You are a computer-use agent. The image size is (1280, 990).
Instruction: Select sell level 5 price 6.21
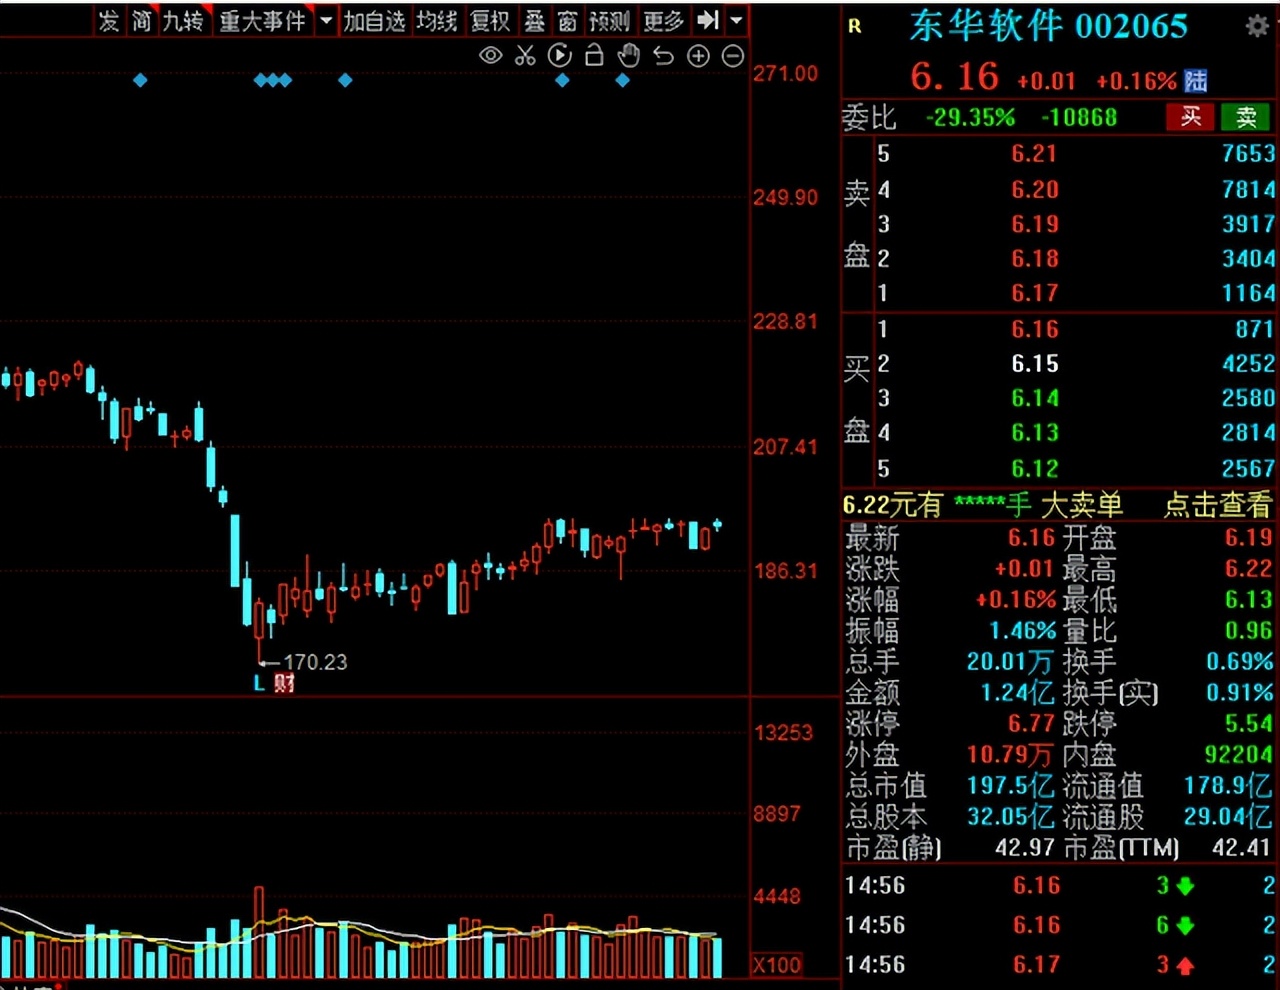[x=1034, y=153]
